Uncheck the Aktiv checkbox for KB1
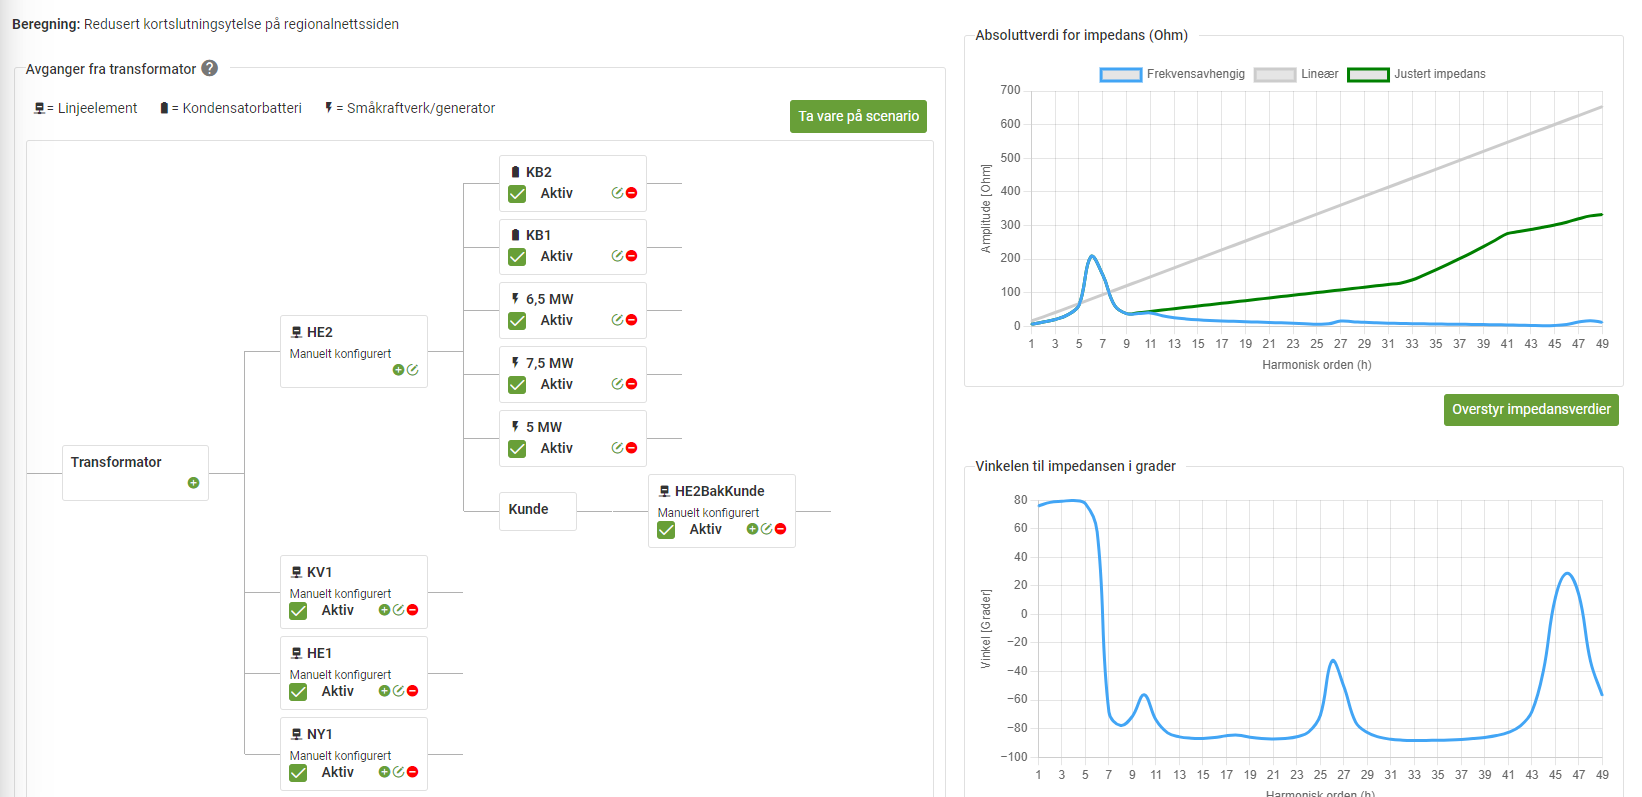This screenshot has width=1642, height=797. coord(517,257)
